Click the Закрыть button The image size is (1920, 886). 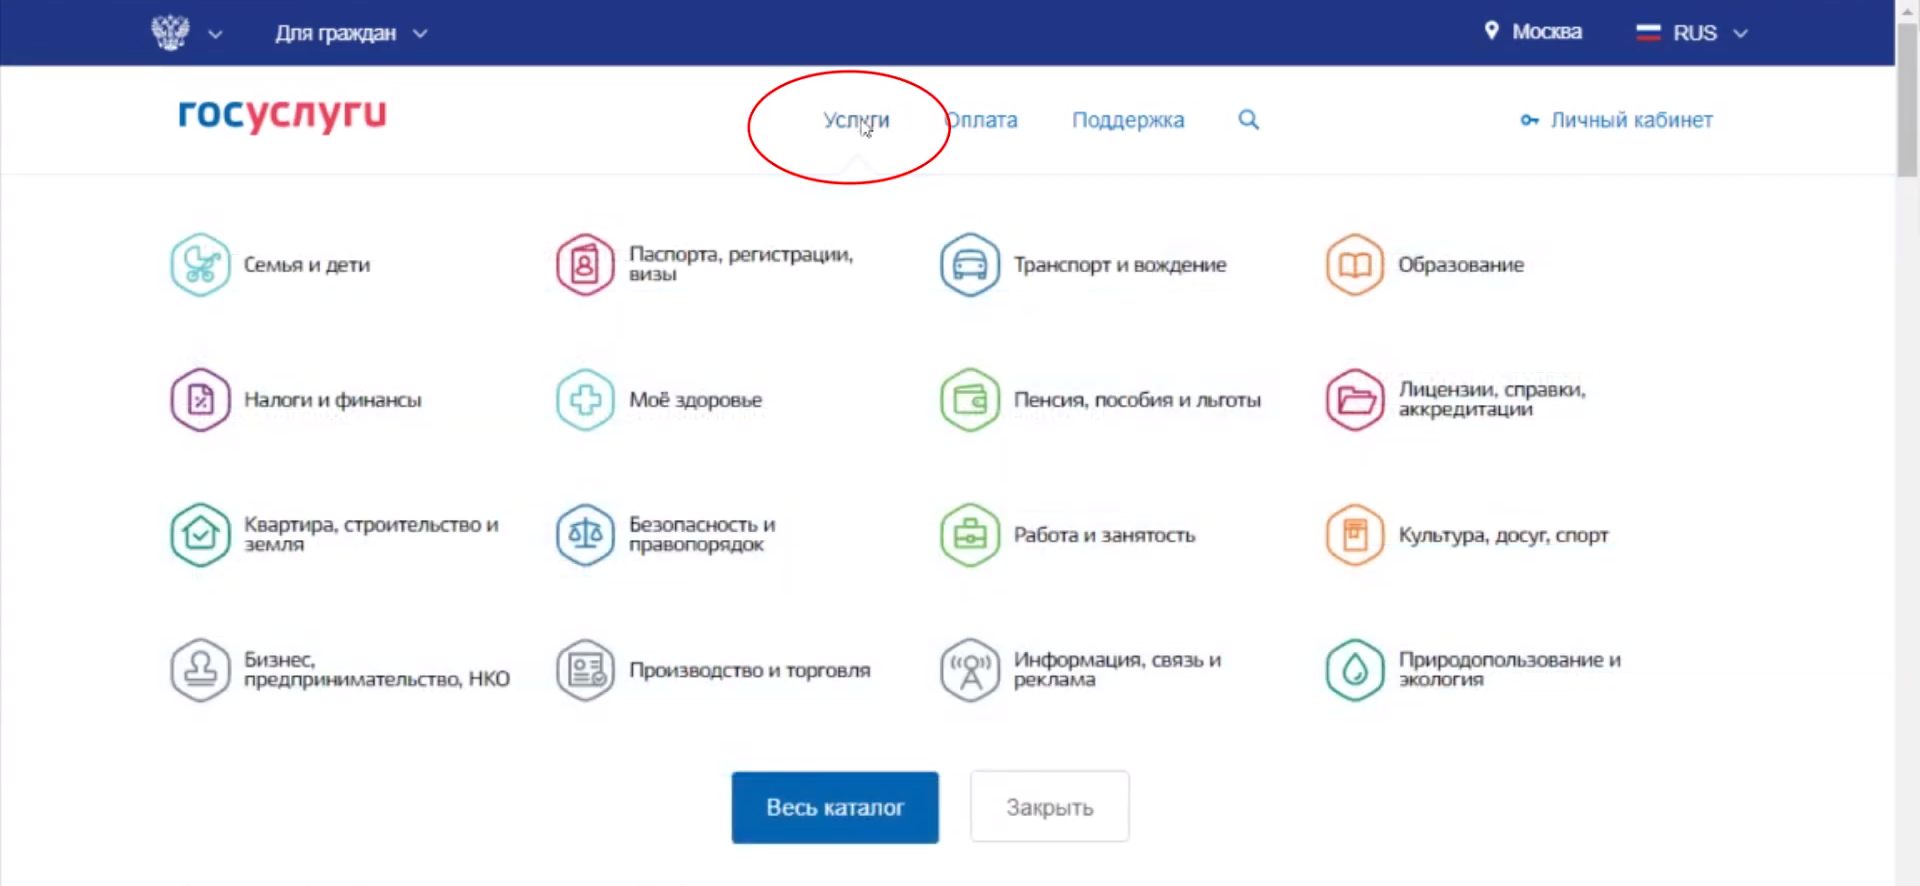pos(1049,807)
